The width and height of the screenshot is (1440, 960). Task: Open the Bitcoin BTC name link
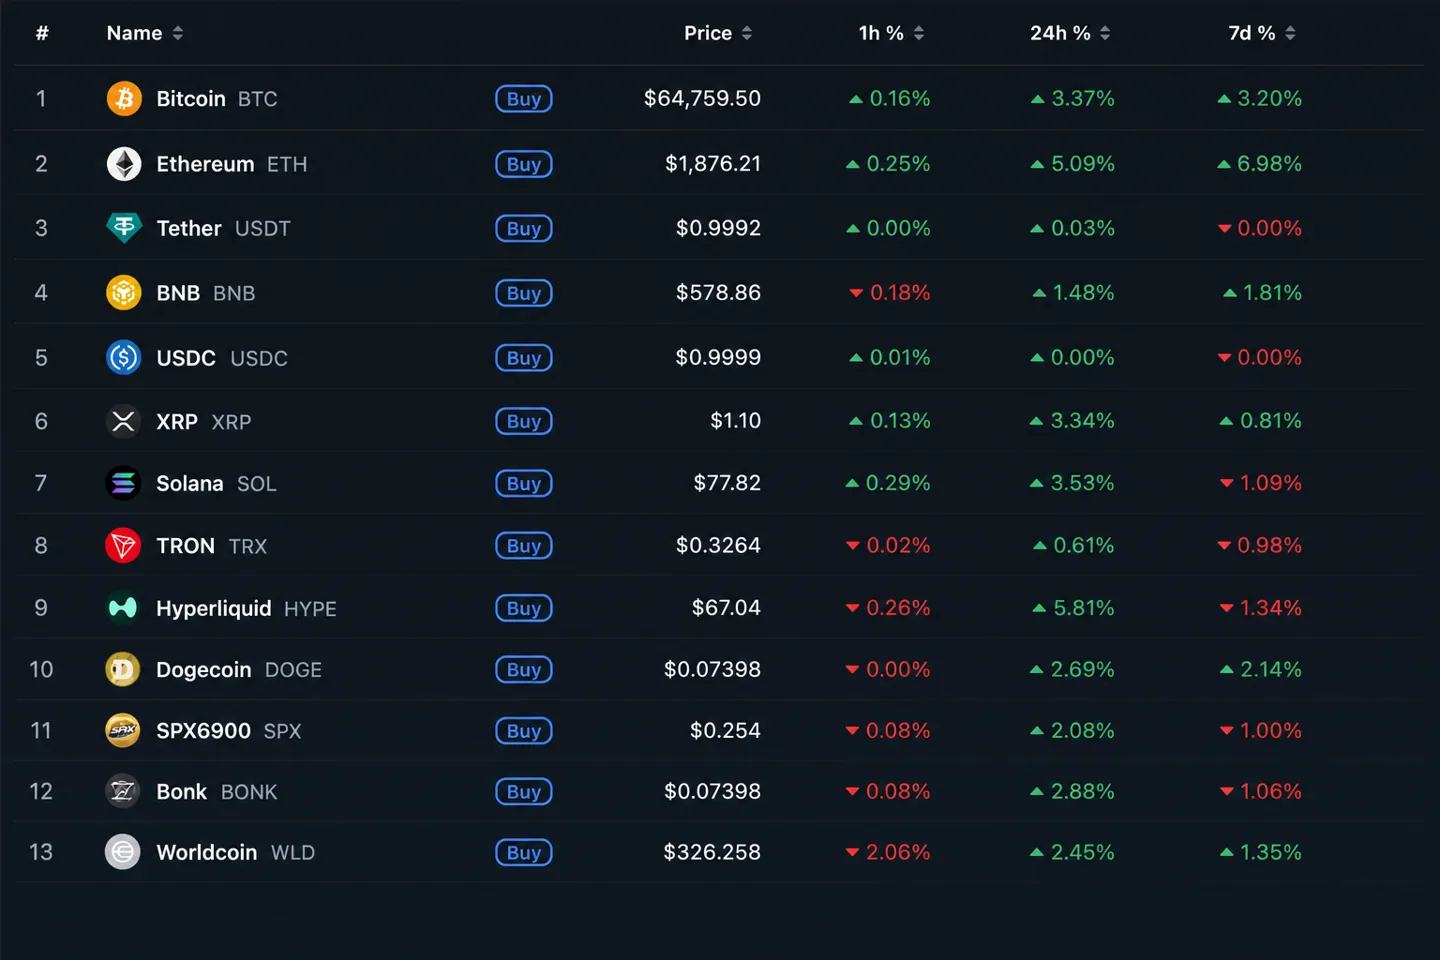point(217,99)
